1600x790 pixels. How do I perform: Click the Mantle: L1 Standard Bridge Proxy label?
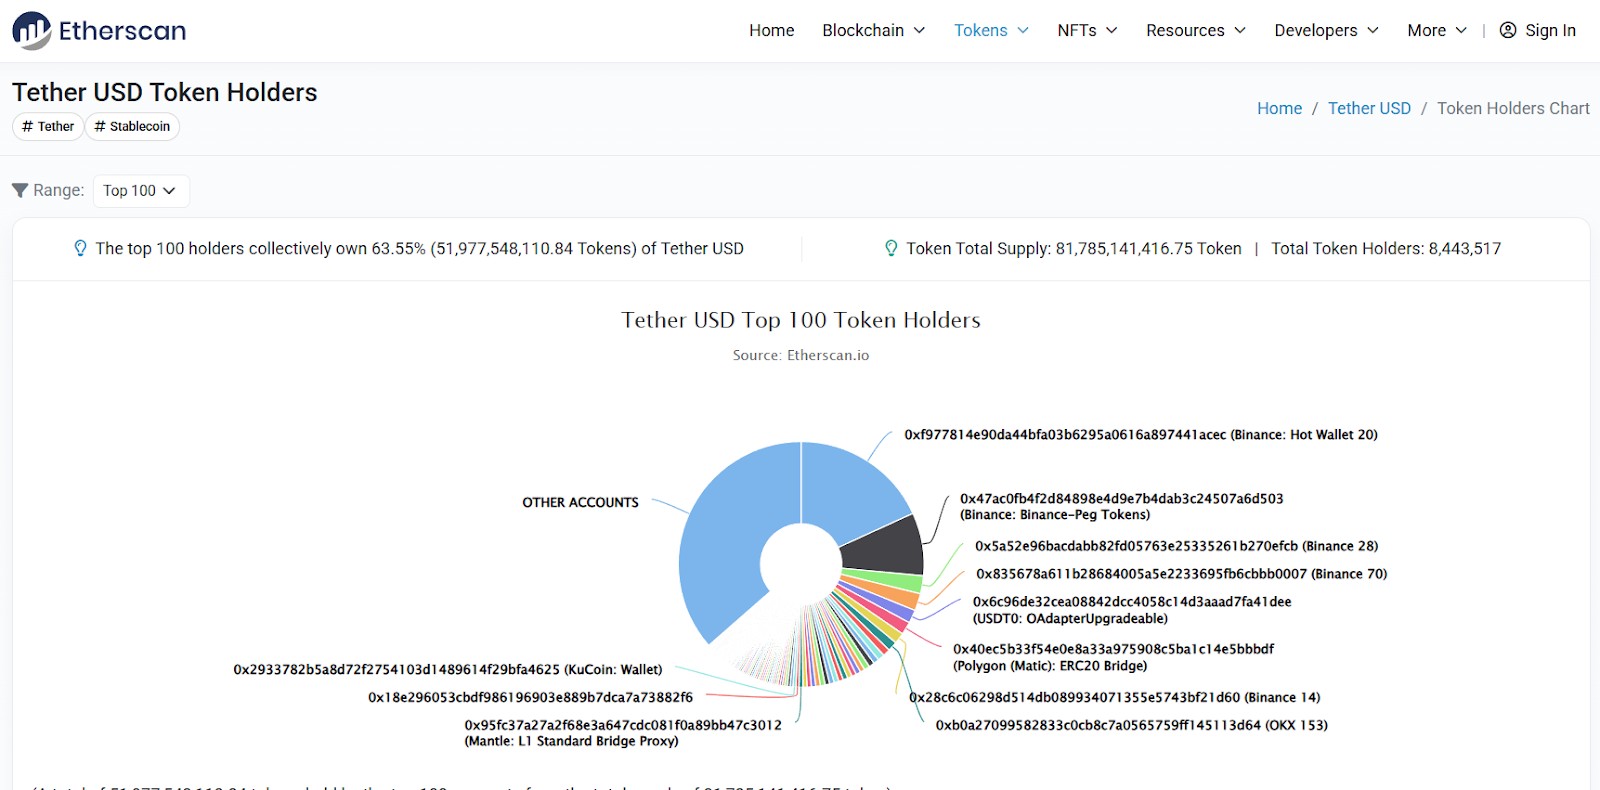(623, 733)
